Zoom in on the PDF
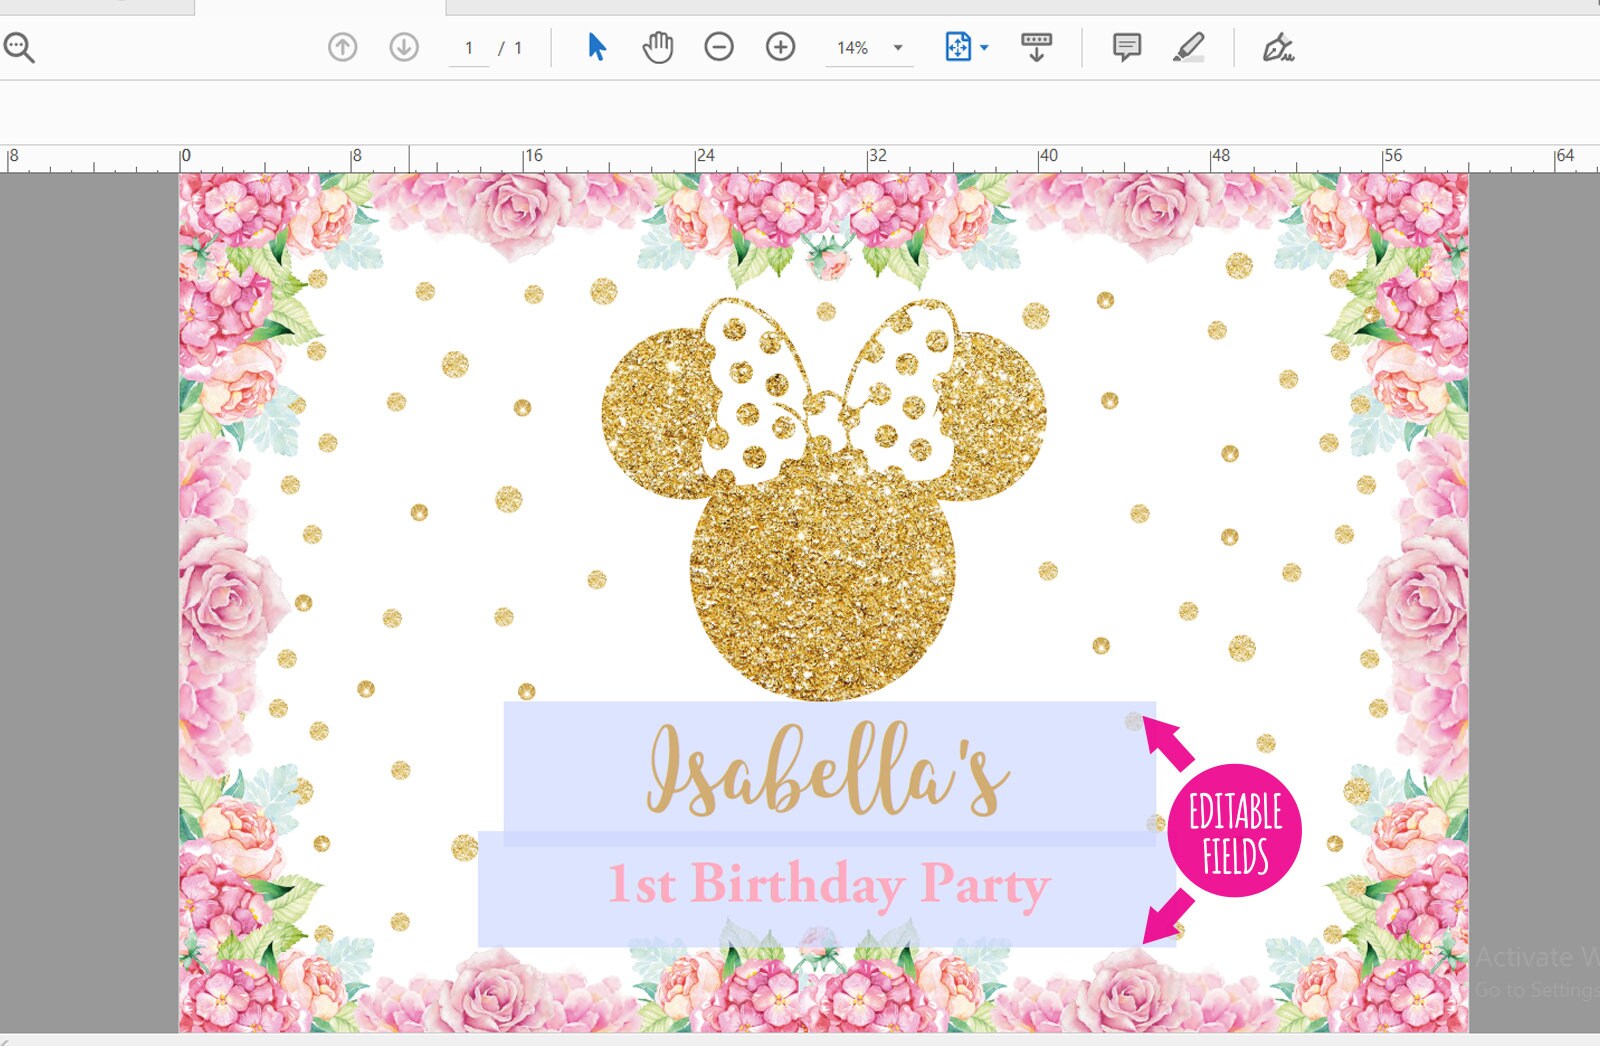 point(779,46)
